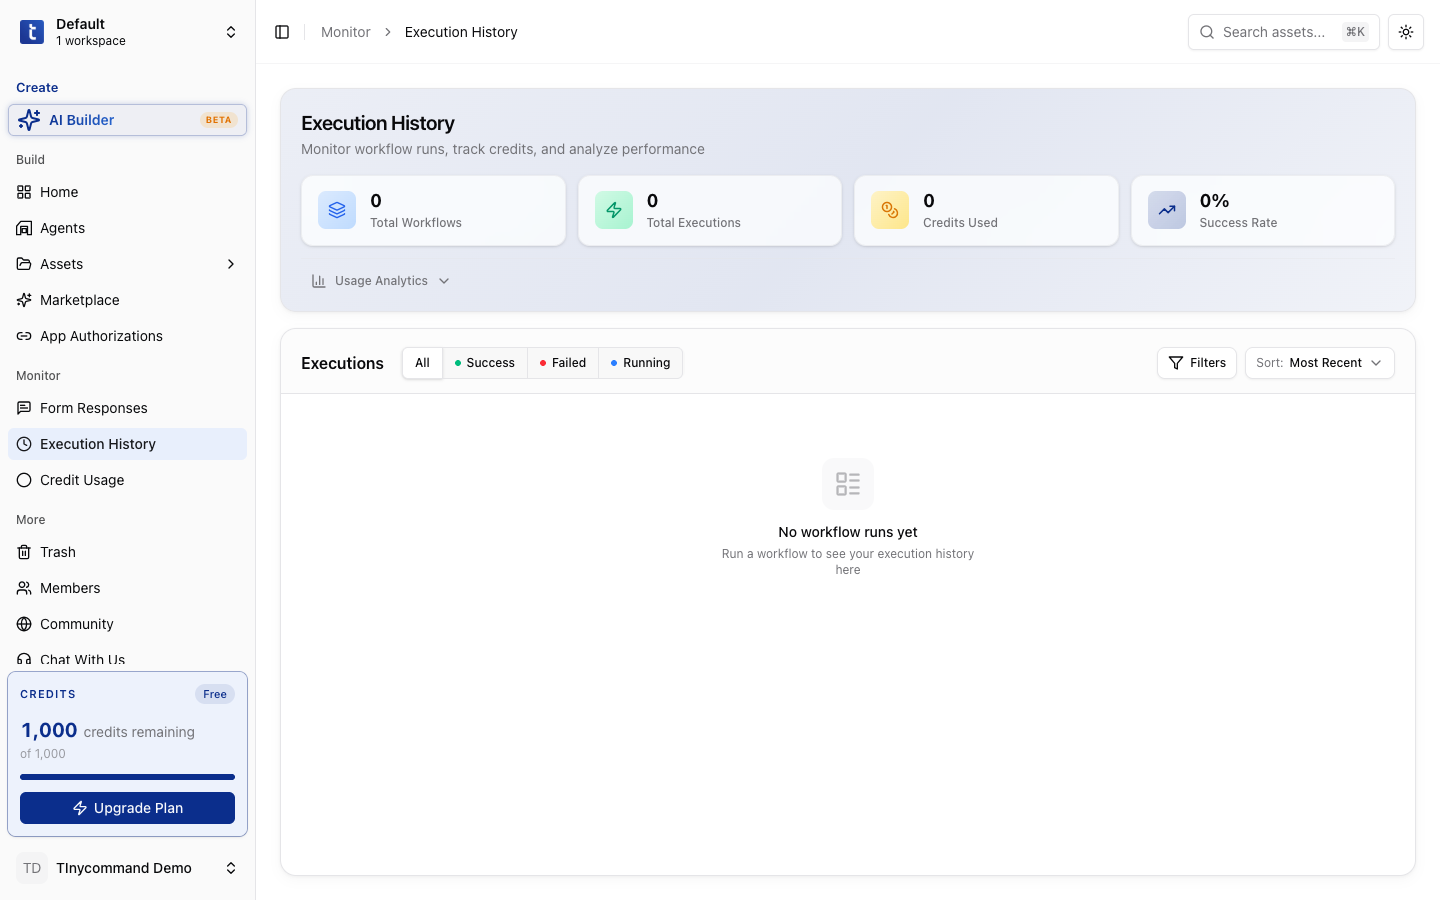Click the empty-state list icon

(x=848, y=484)
